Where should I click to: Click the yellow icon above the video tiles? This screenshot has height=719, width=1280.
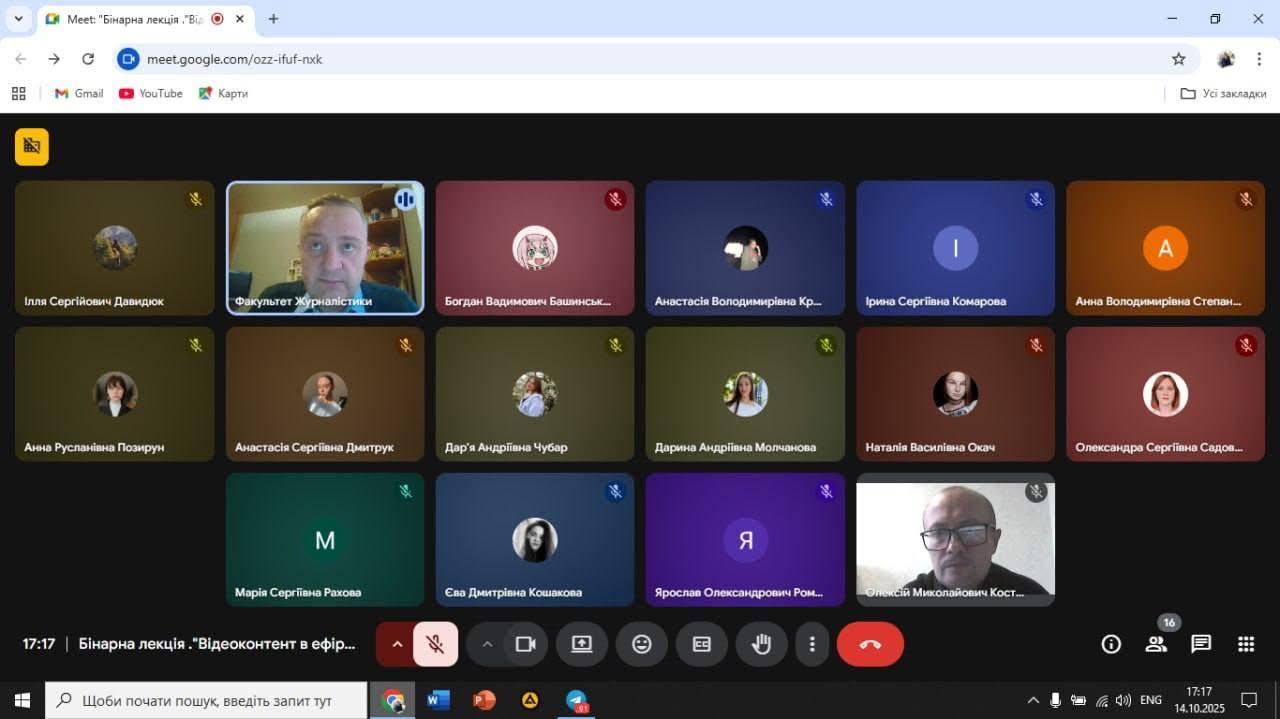click(32, 147)
